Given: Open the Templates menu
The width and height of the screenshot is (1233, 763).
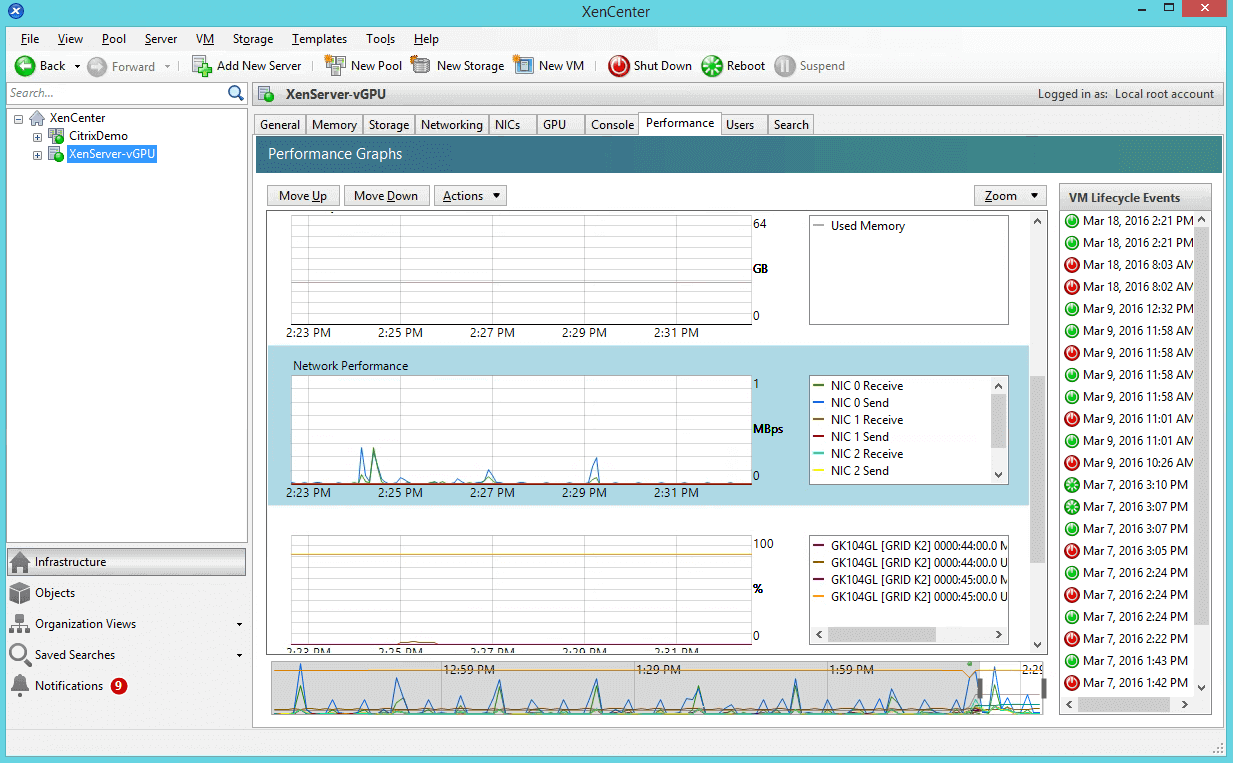Looking at the screenshot, I should tap(319, 39).
